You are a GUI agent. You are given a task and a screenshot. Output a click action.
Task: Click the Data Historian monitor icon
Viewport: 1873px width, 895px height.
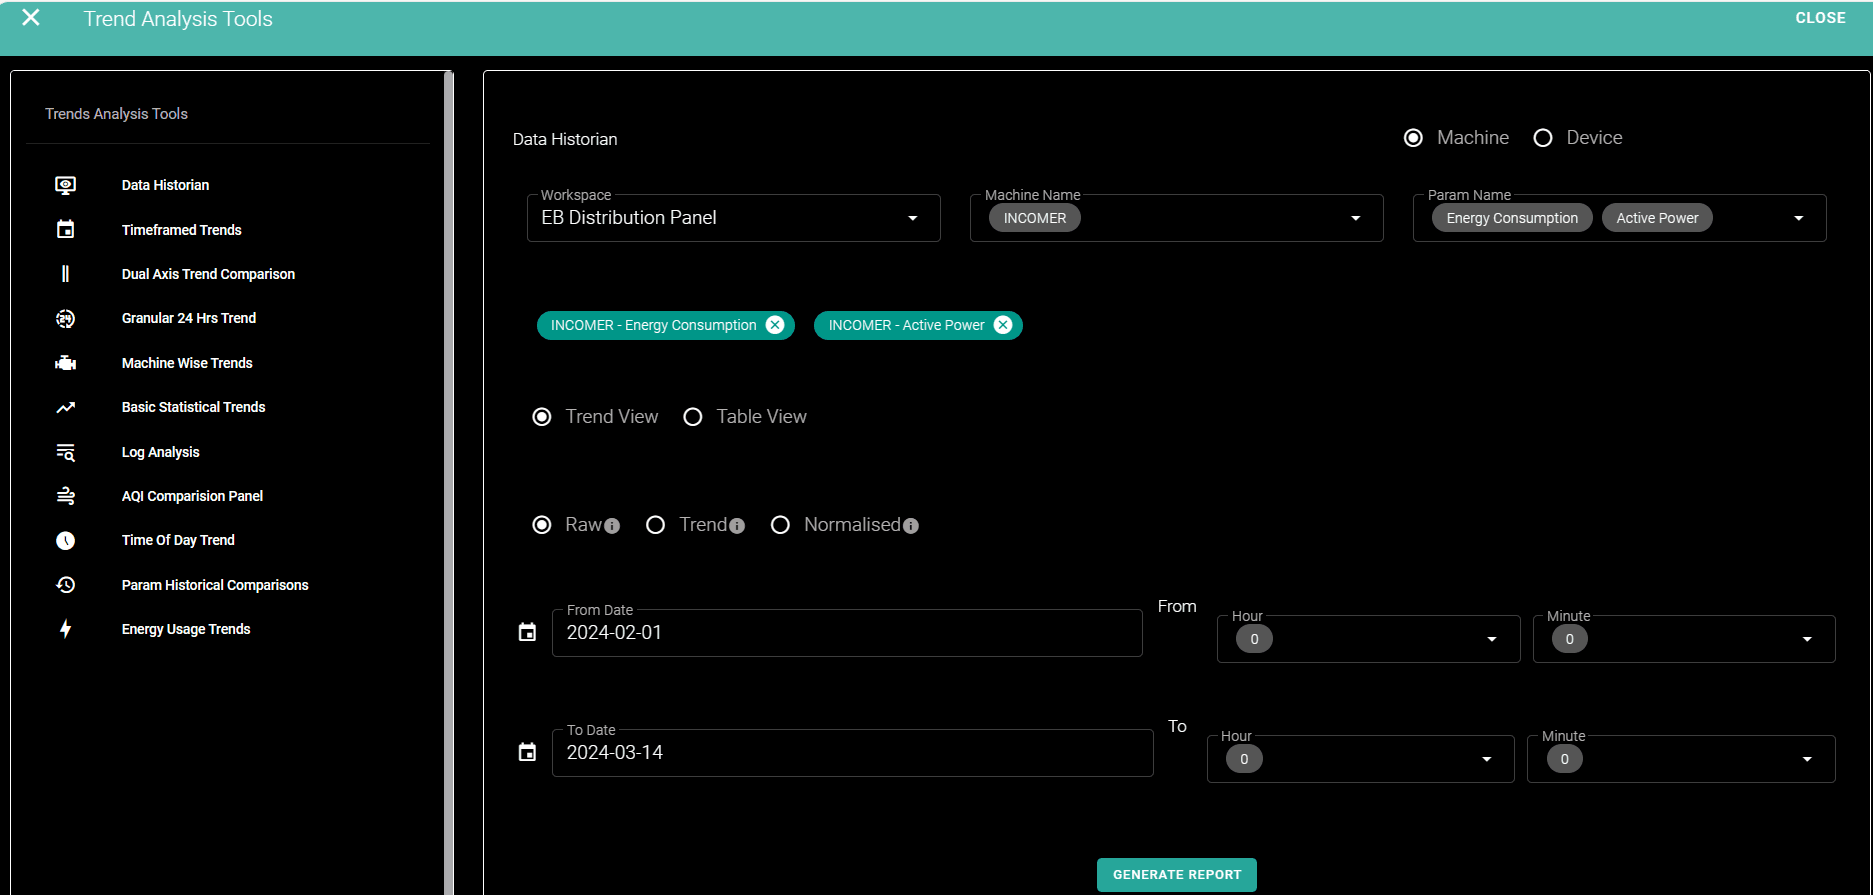pos(65,185)
